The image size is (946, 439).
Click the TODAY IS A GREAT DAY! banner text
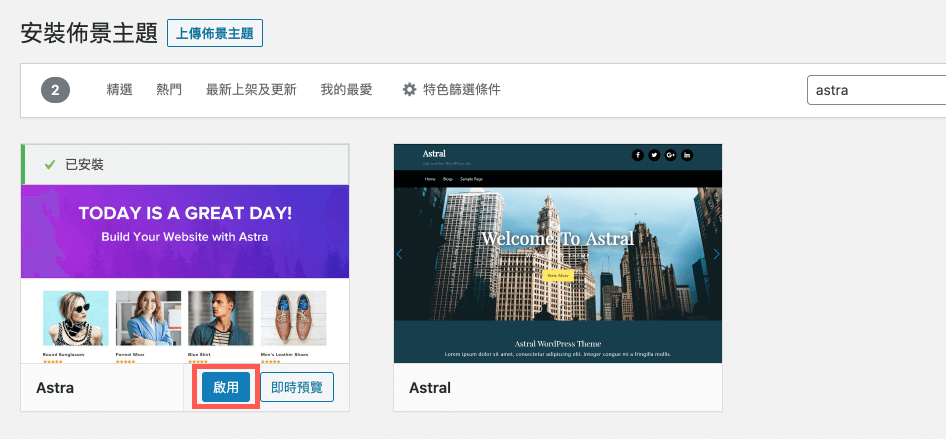185,213
